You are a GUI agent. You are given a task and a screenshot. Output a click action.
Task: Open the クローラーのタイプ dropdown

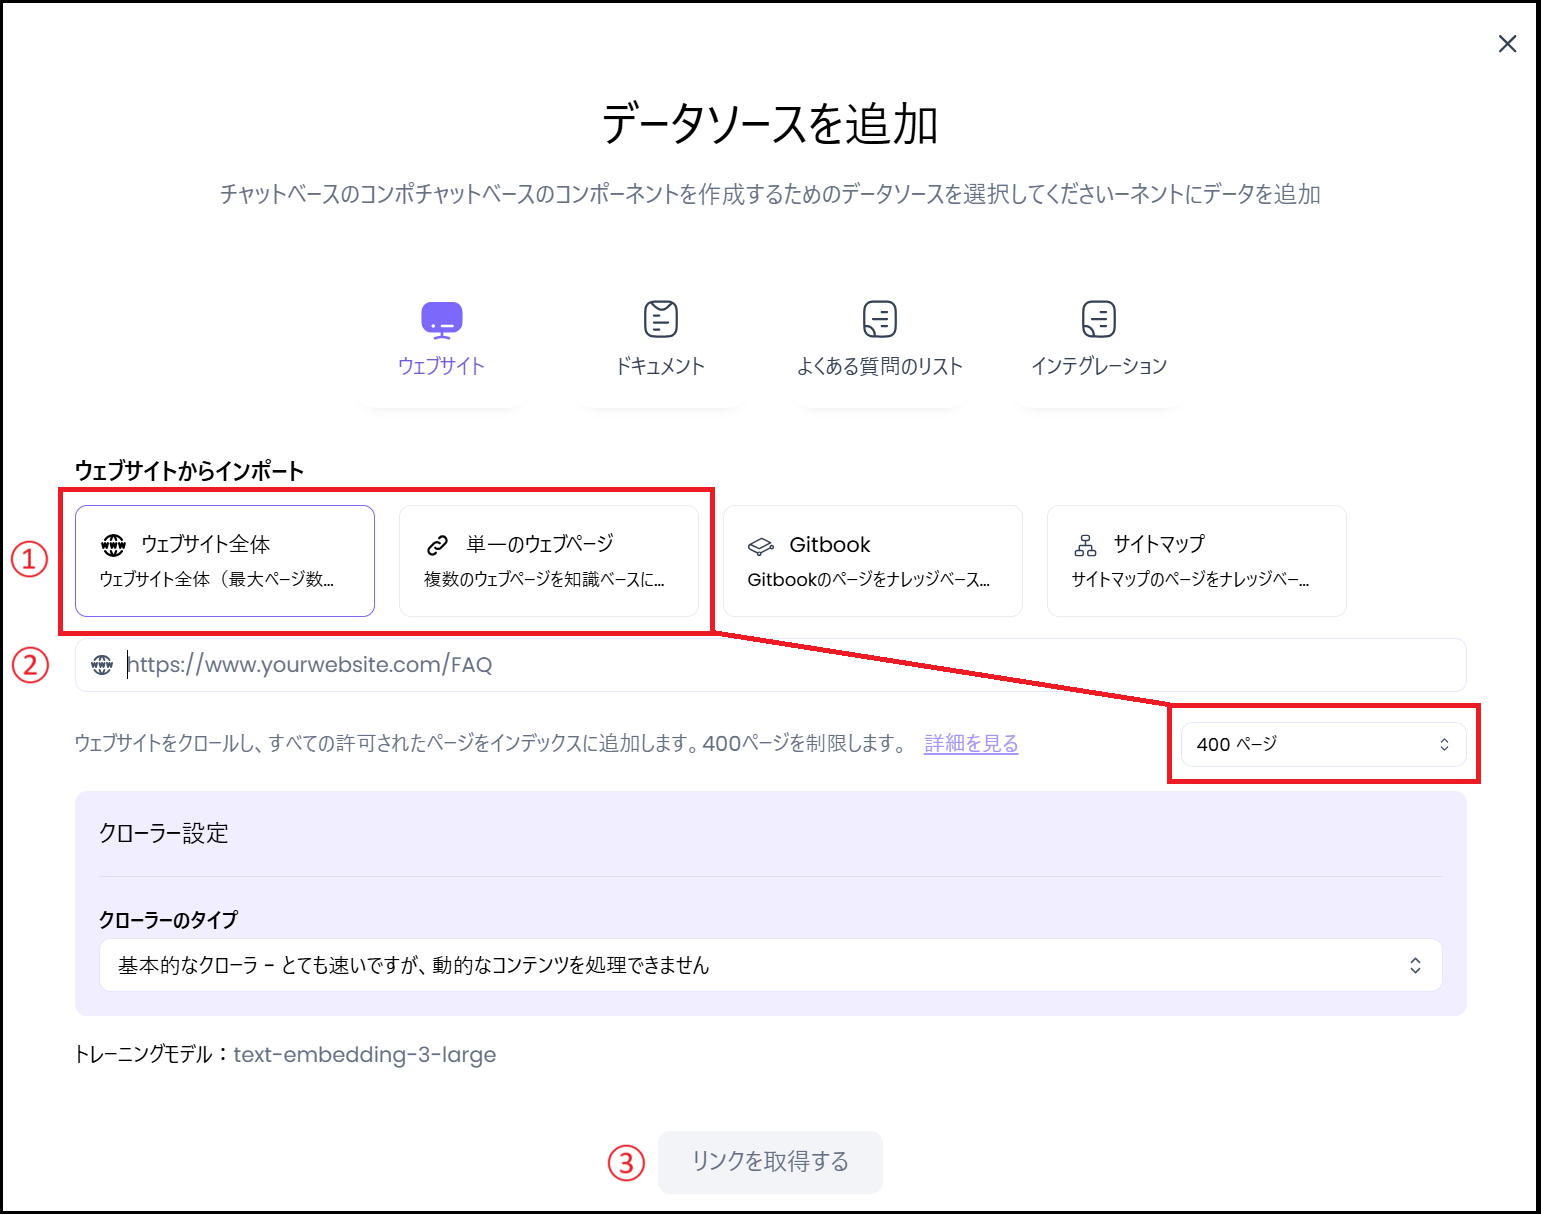[x=769, y=965]
